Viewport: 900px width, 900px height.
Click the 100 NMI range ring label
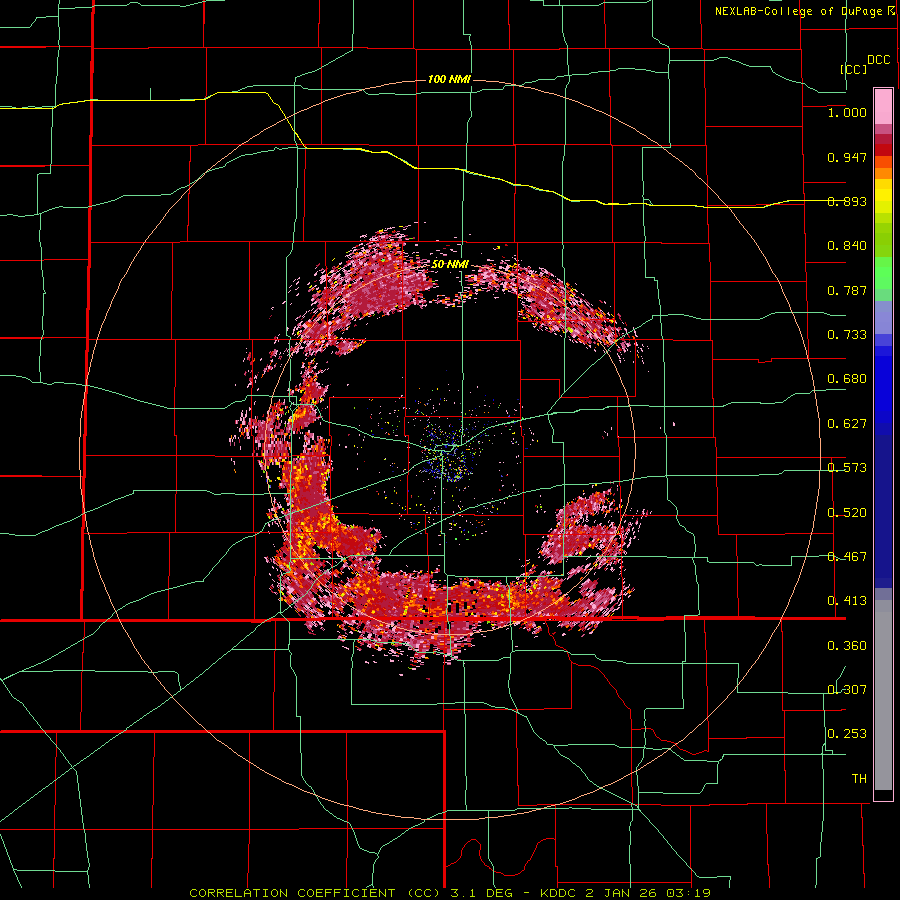tap(449, 79)
